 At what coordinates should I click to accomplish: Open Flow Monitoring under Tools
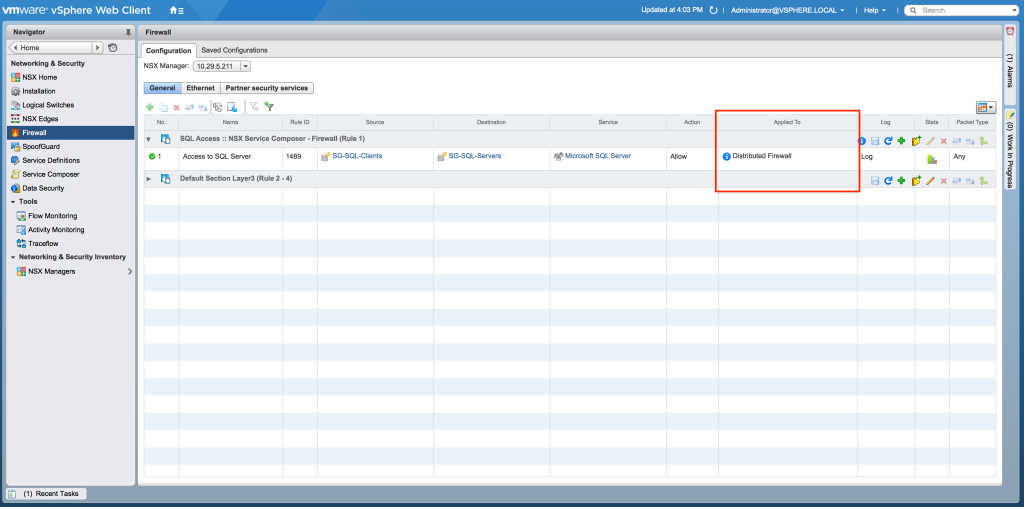click(52, 216)
